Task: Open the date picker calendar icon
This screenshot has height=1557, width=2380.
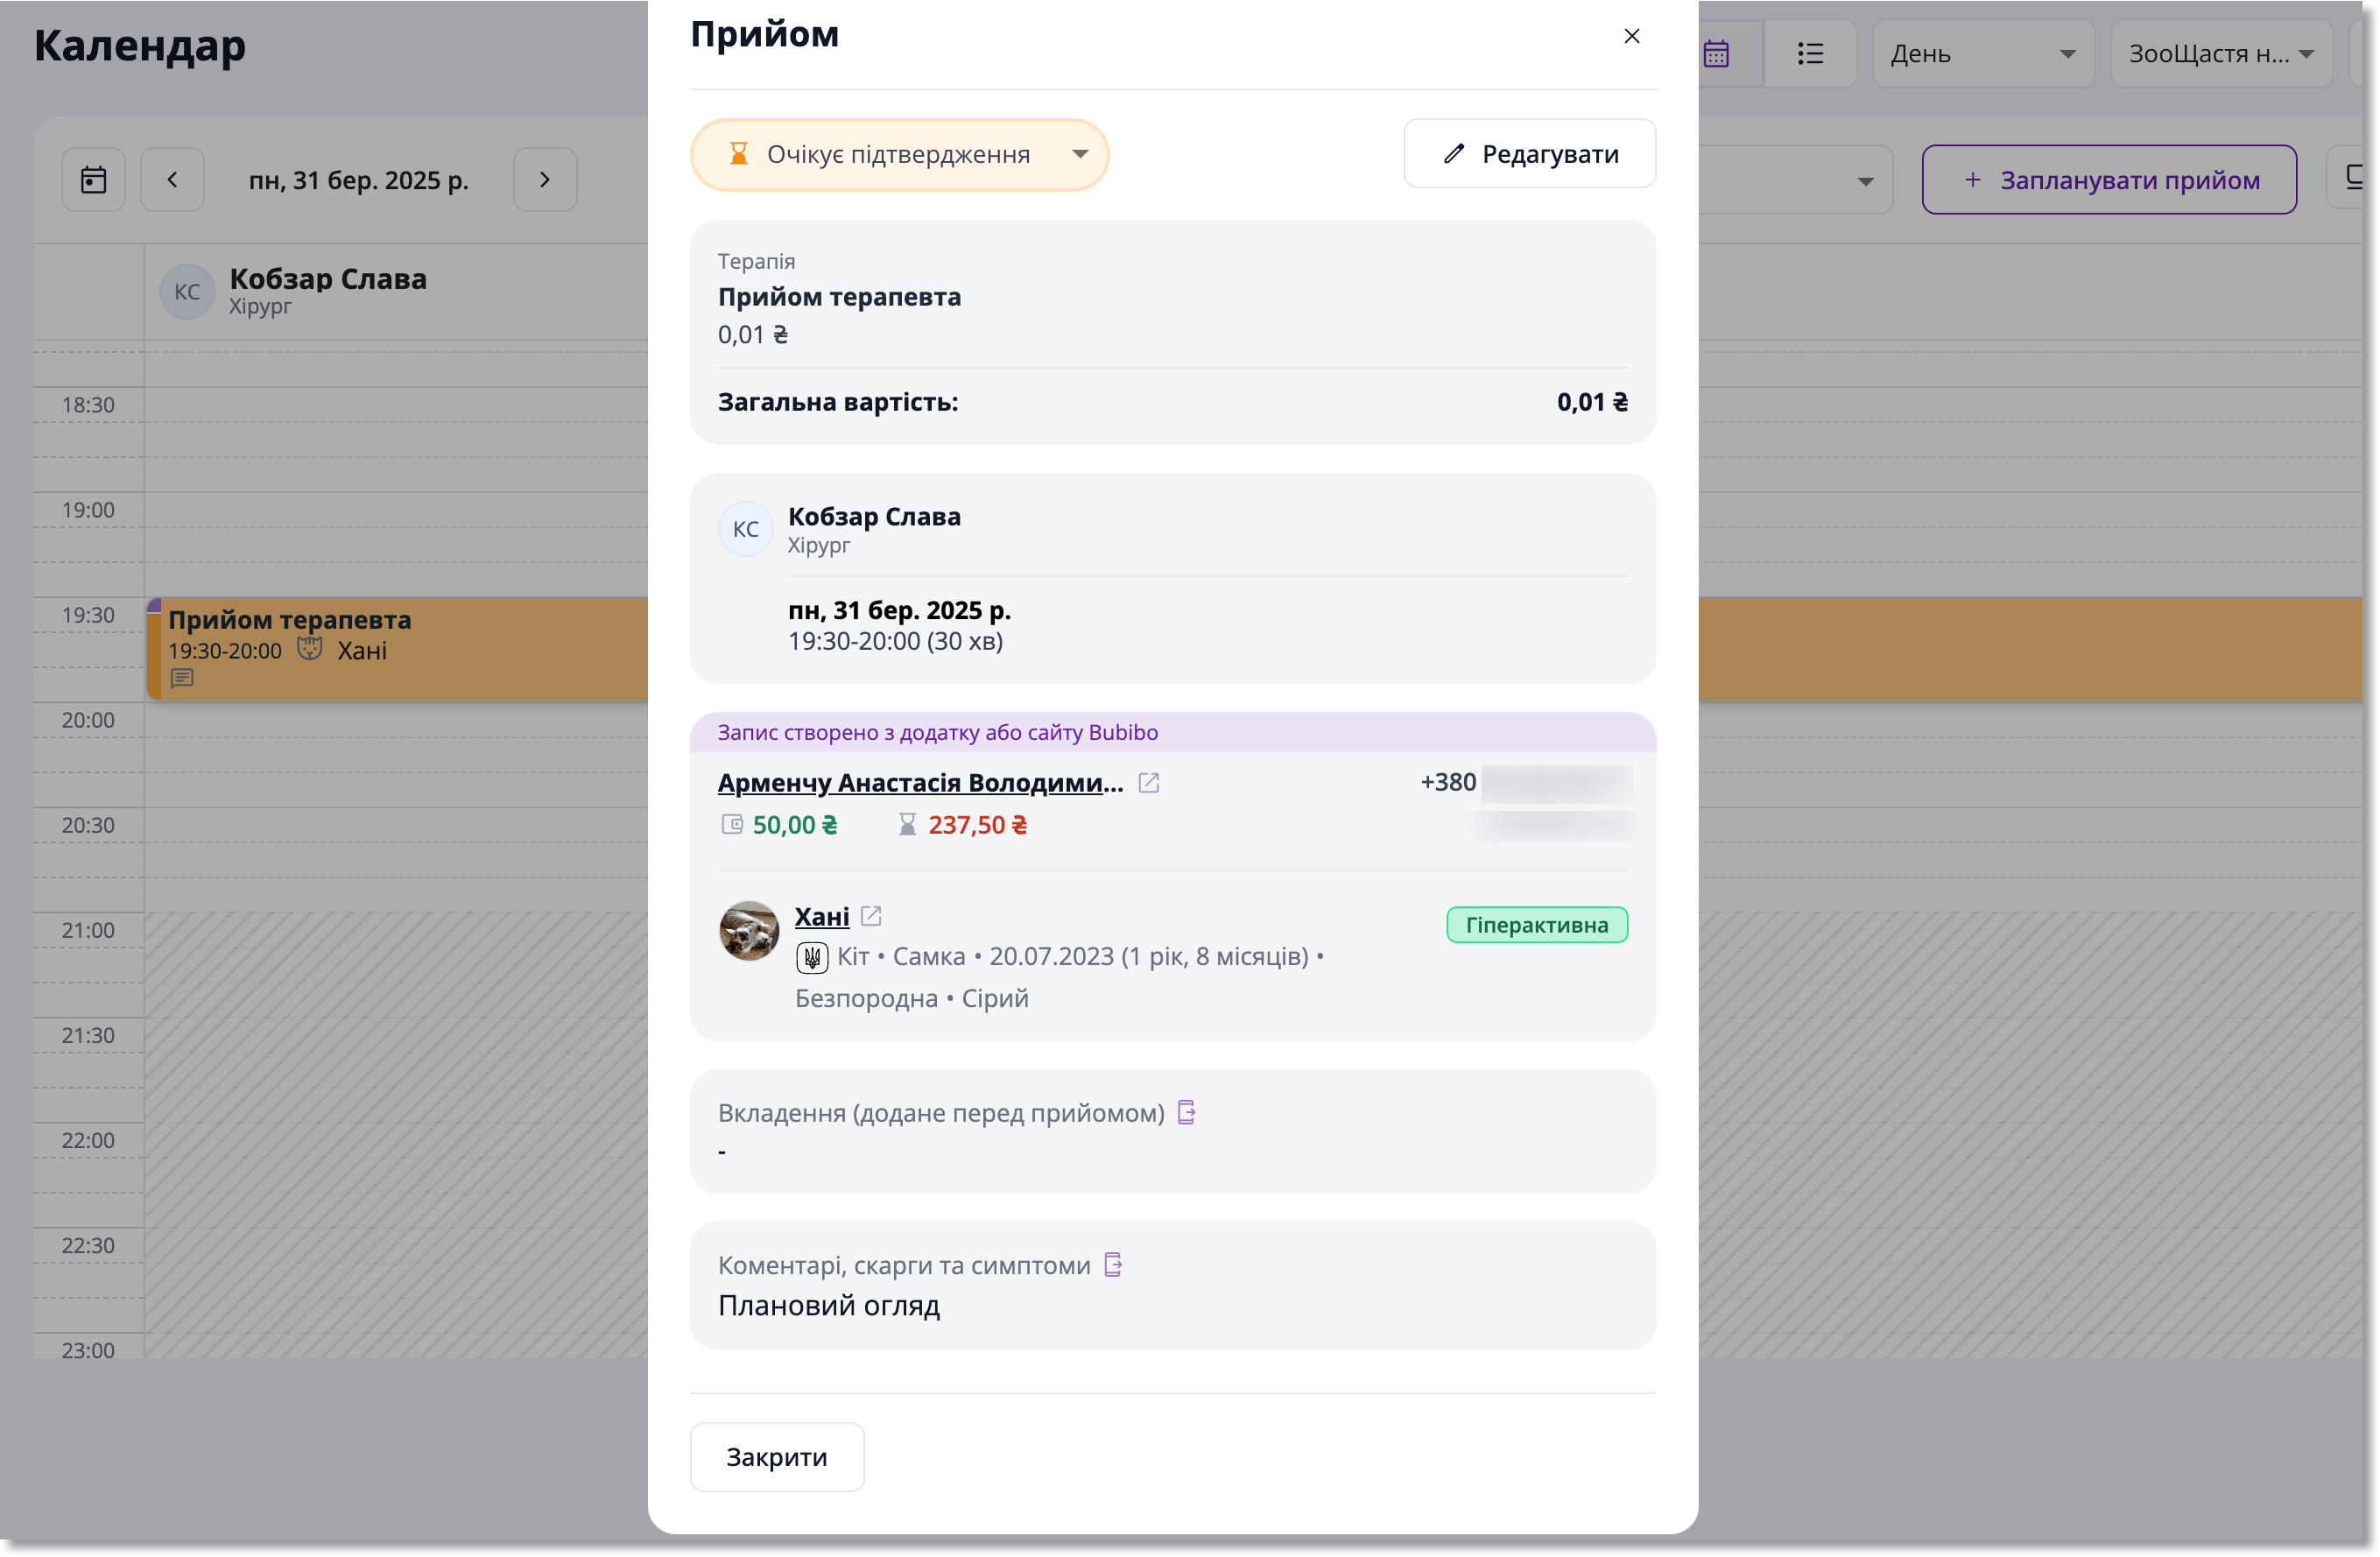Action: click(94, 180)
